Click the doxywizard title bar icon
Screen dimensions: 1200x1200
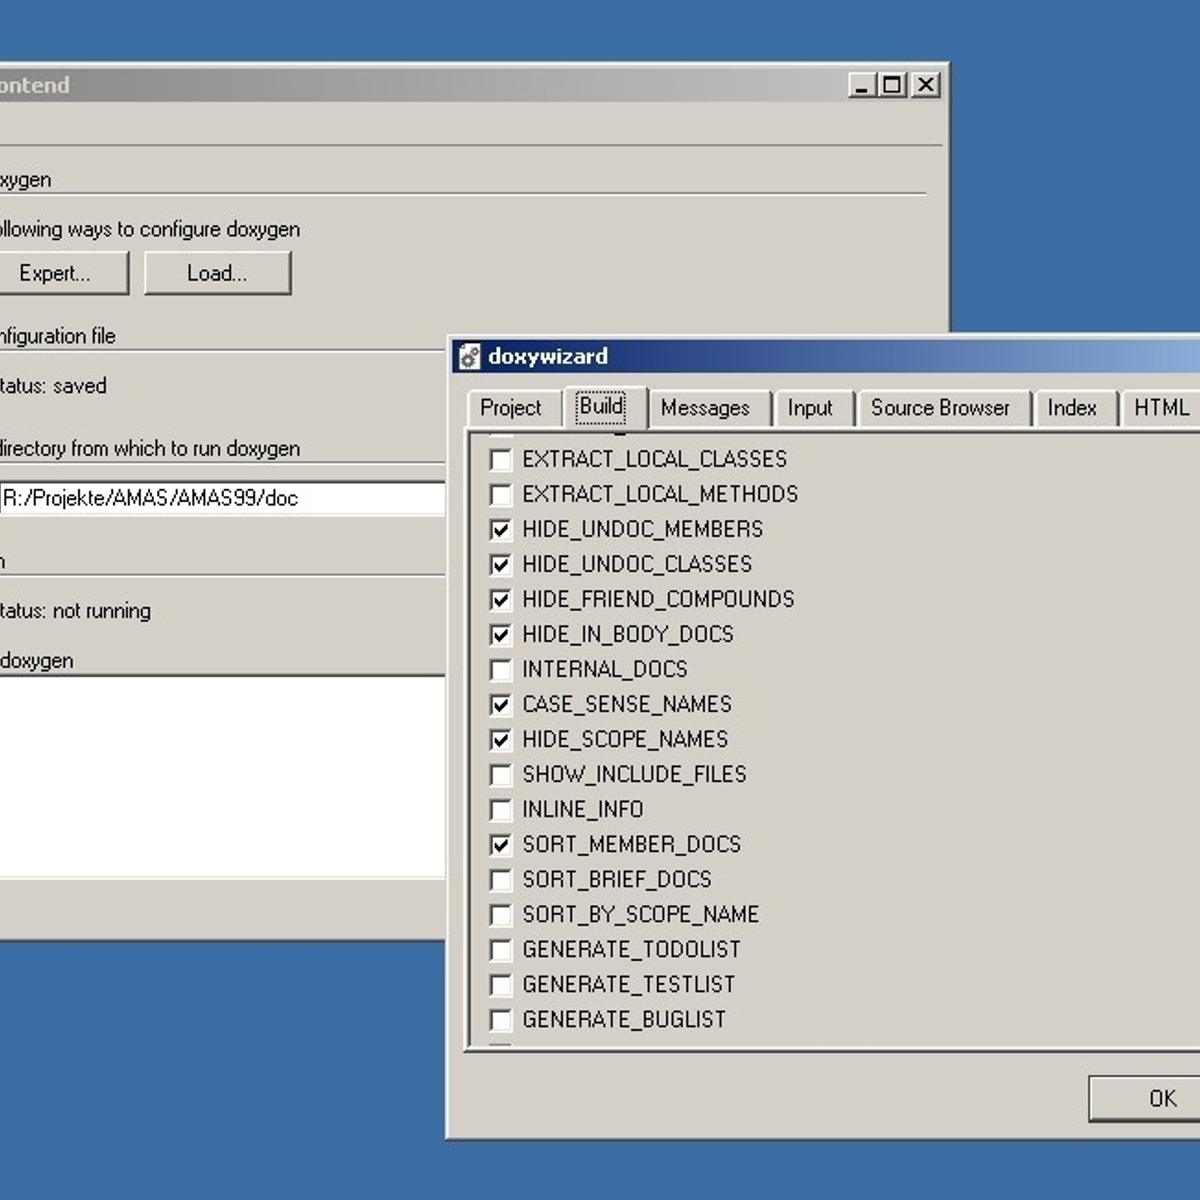pos(469,356)
